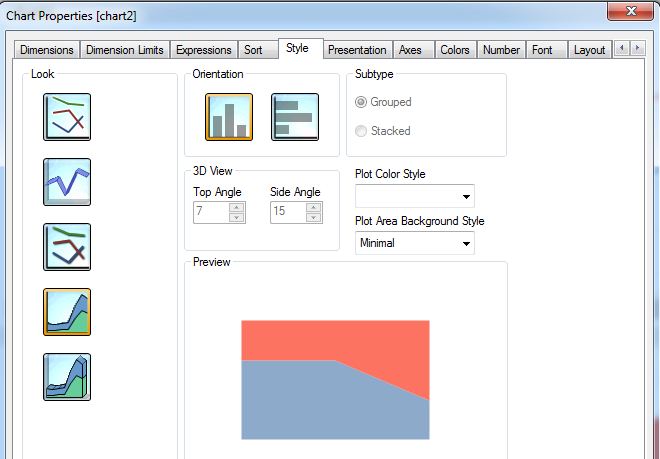This screenshot has height=459, width=660.
Task: Select the Grouped subtype radio button
Action: [362, 102]
